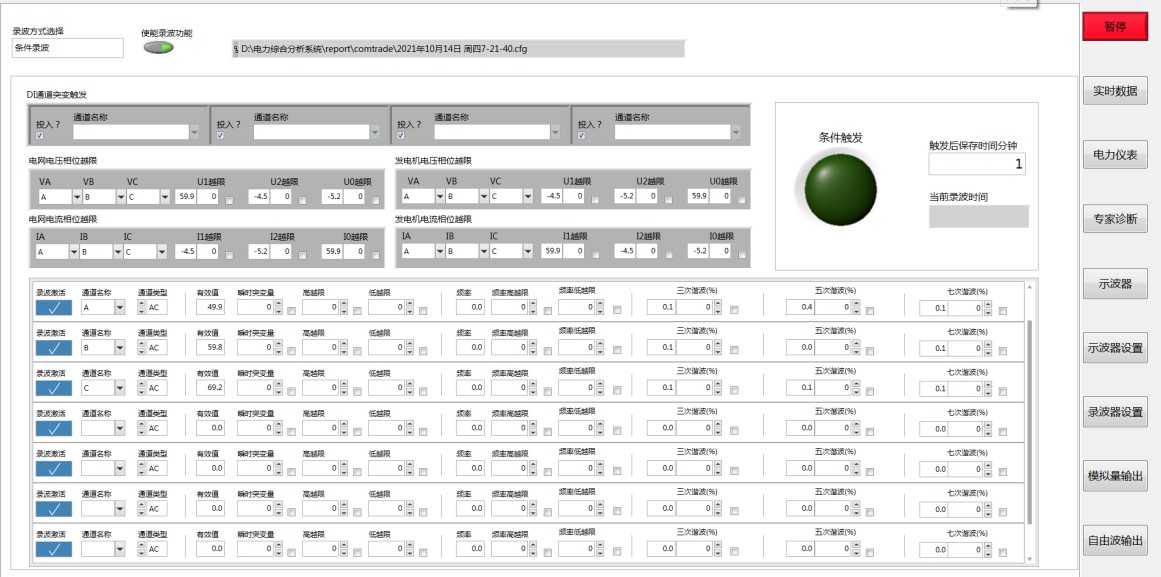This screenshot has height=577, width=1161.
Task: Enable 低越限 checkbox in channel C row
Action: (423, 391)
